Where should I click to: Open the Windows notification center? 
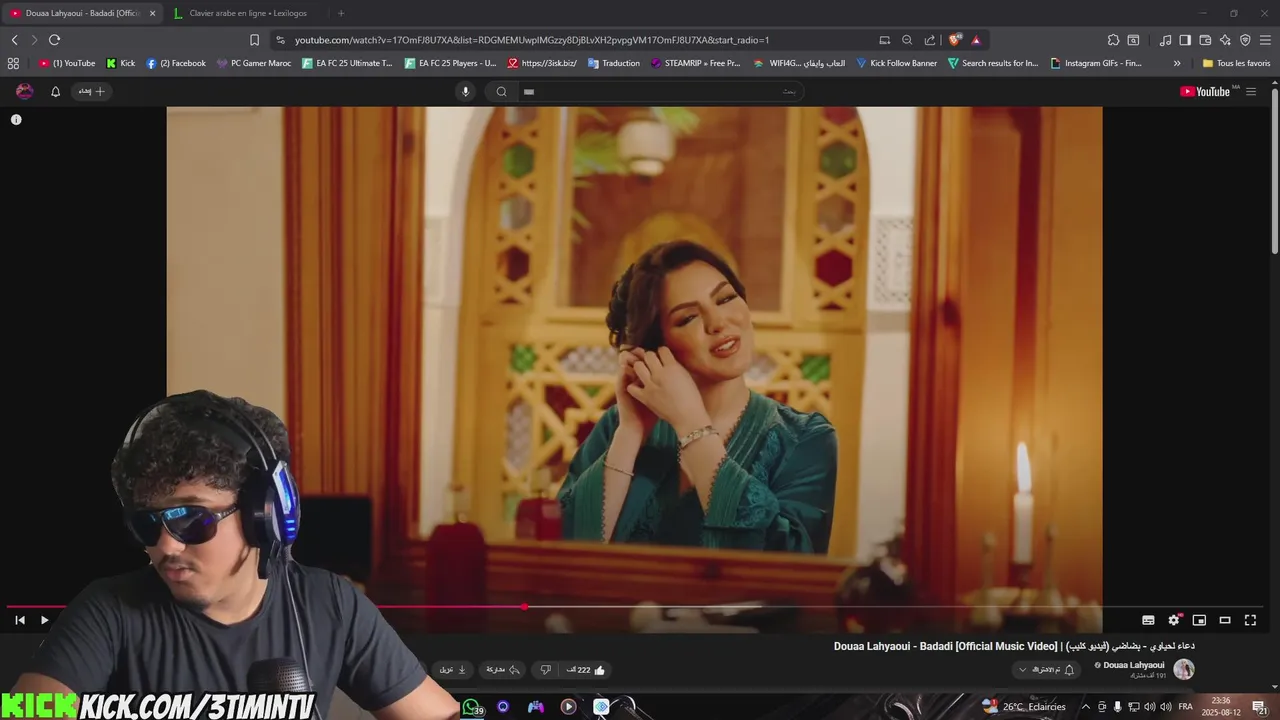tap(1260, 707)
